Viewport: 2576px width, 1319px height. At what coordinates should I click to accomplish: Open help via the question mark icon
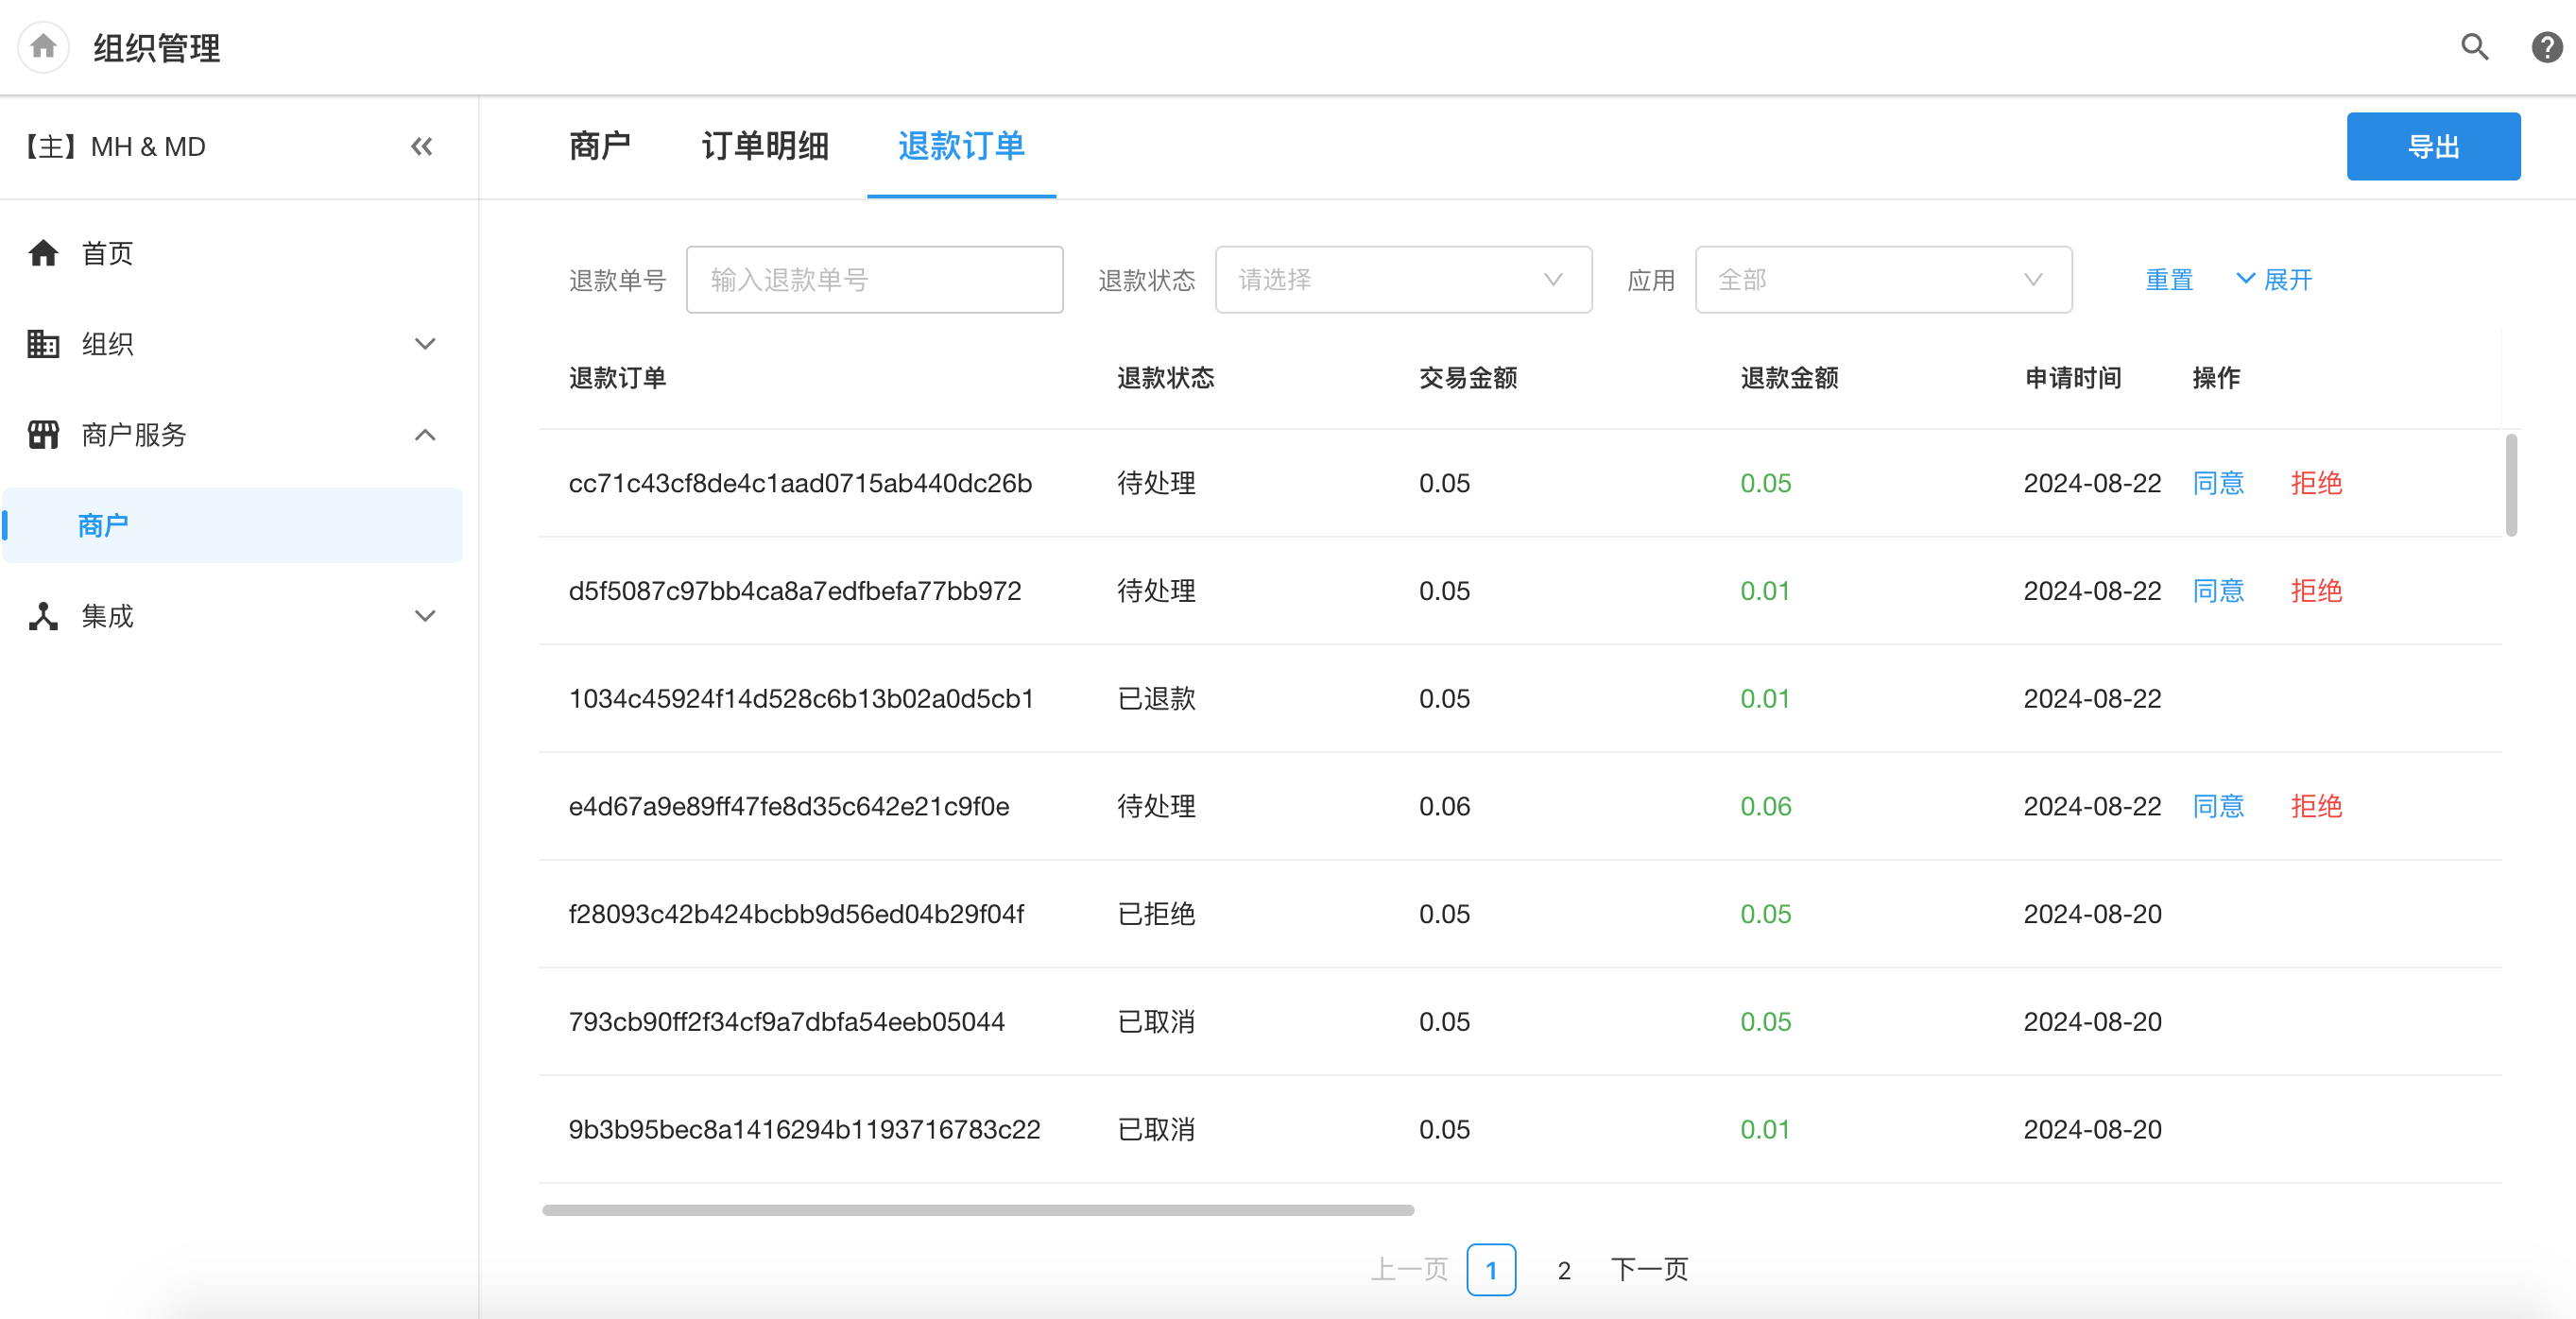coord(2546,47)
